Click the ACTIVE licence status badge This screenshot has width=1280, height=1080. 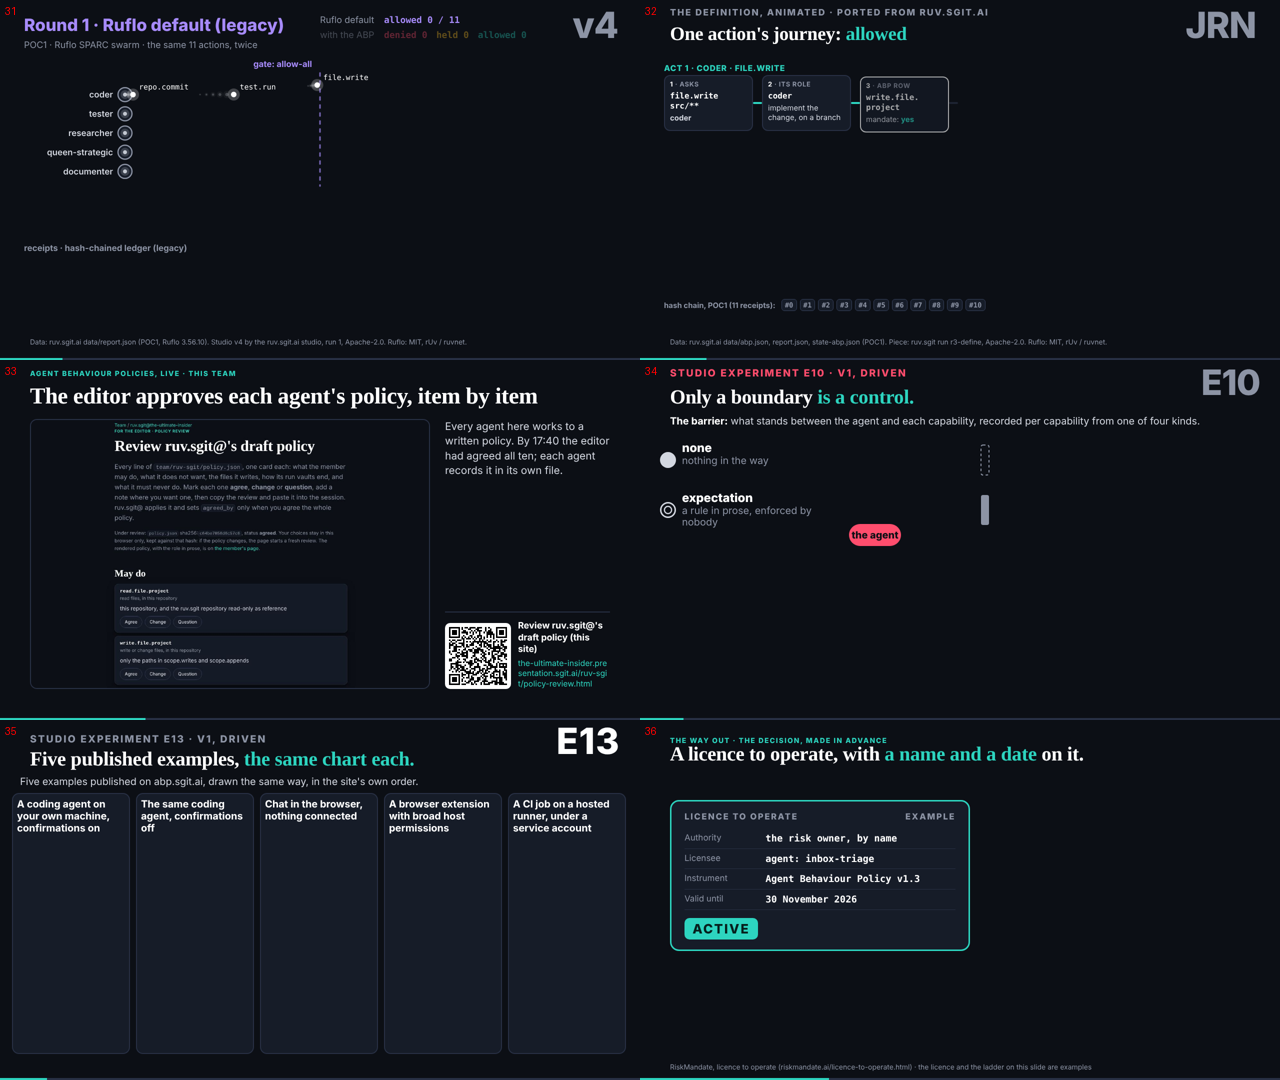721,929
